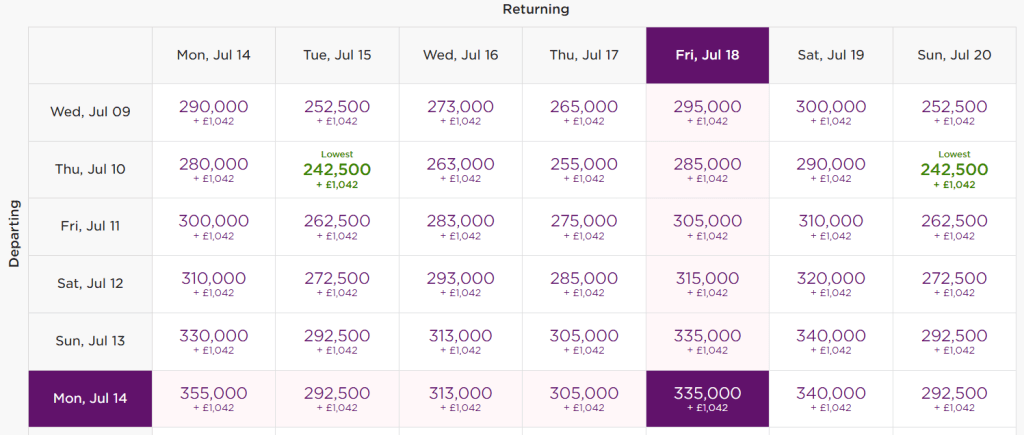Select the lowest fare returning Tue, Jul 15
This screenshot has width=1024, height=435.
[336, 170]
